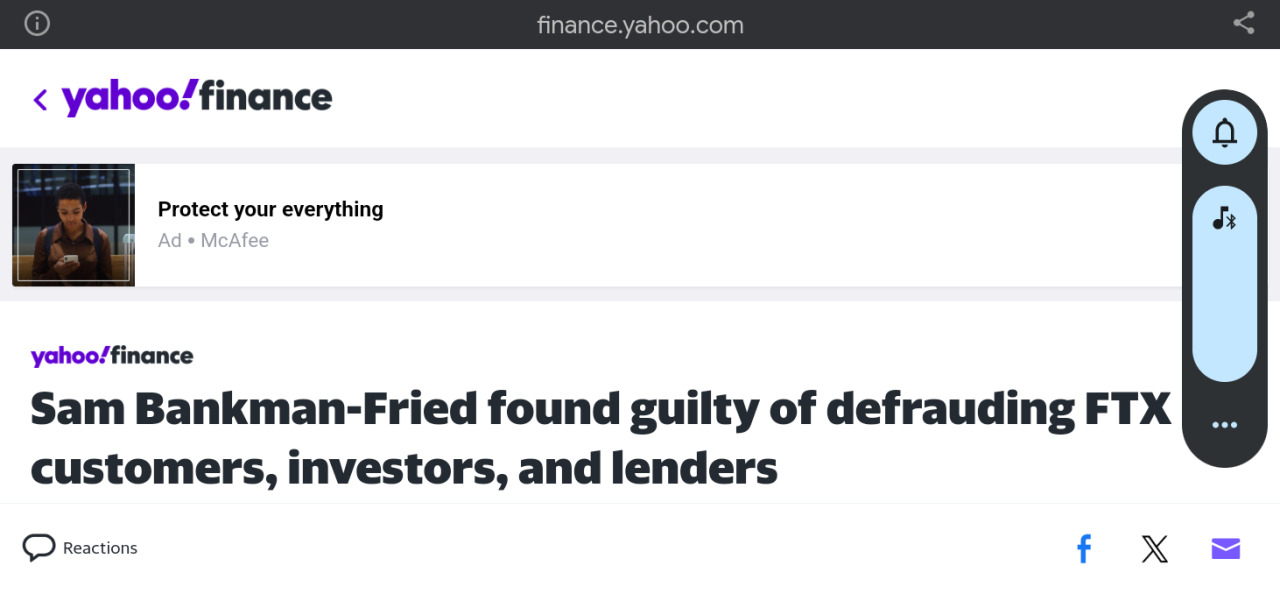Share the article on Facebook

[1084, 548]
